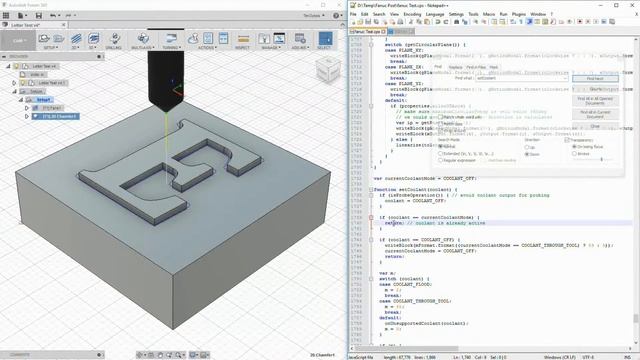Select the On losing focus radio
The height and width of the screenshot is (360, 640).
point(574,147)
